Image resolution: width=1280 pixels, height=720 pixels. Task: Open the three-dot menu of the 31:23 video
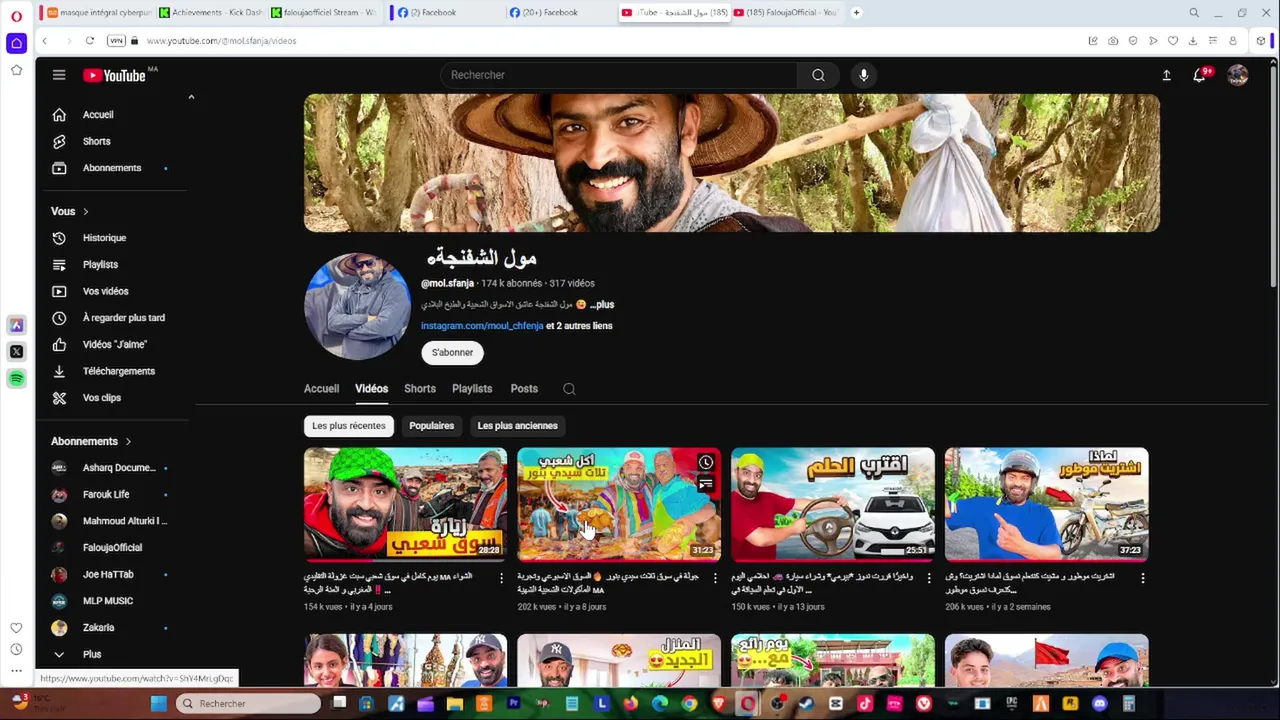coord(715,578)
